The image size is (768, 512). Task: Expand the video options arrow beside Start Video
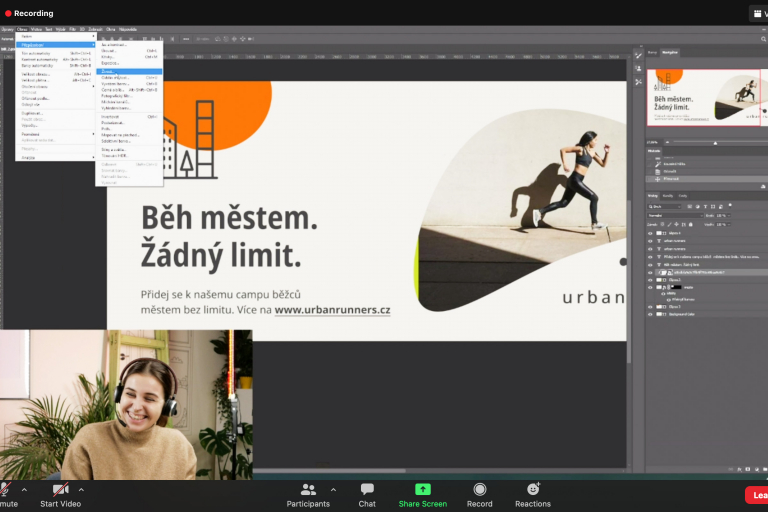tap(81, 489)
